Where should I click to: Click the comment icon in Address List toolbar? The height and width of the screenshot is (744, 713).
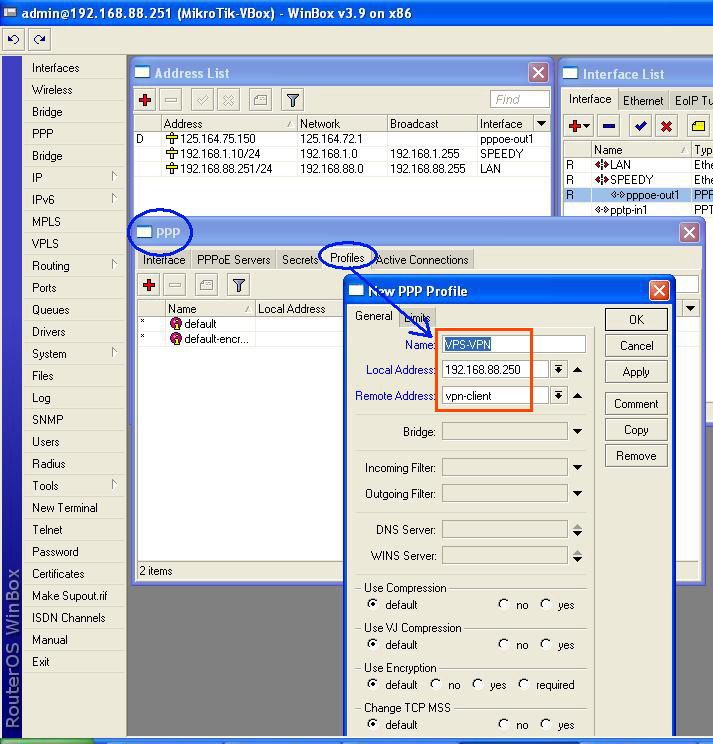pyautogui.click(x=260, y=100)
